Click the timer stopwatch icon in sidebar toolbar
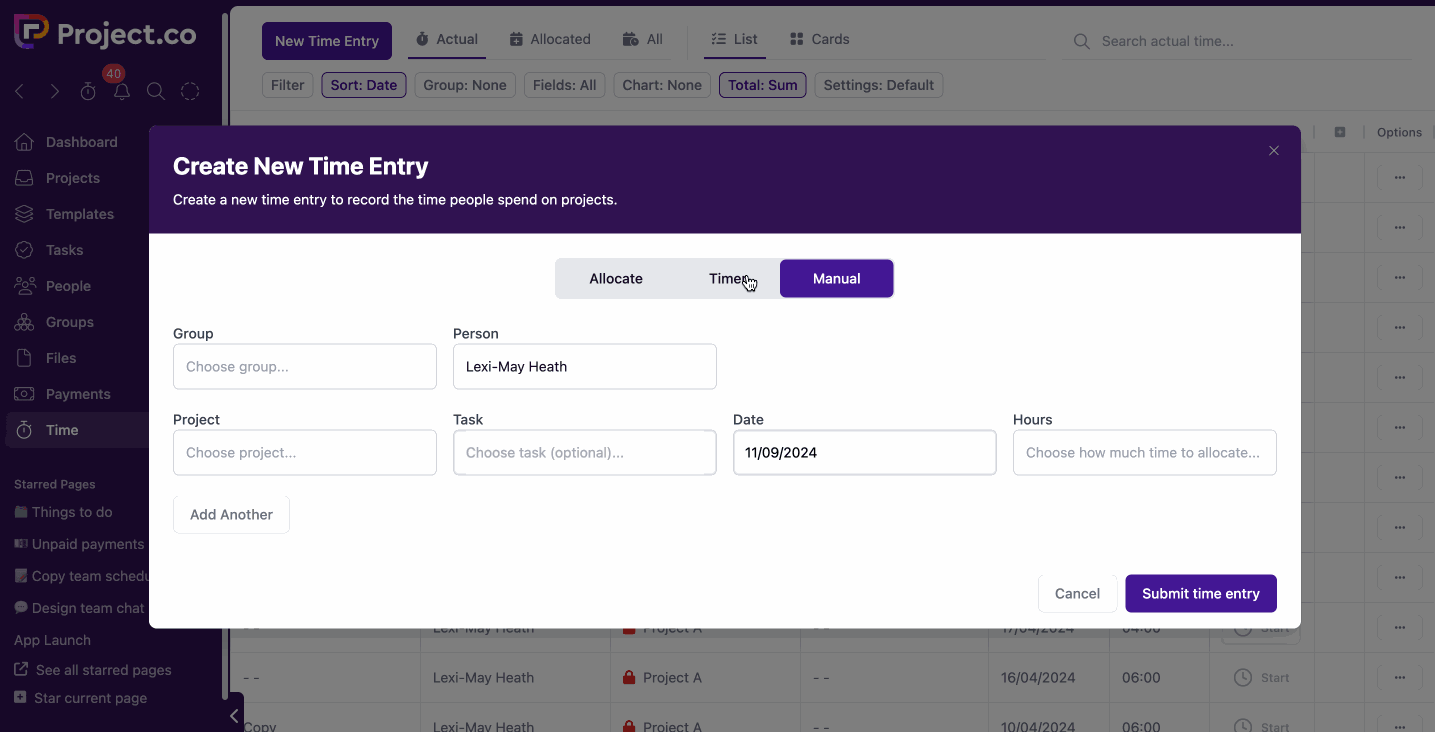This screenshot has height=732, width=1435. click(88, 92)
